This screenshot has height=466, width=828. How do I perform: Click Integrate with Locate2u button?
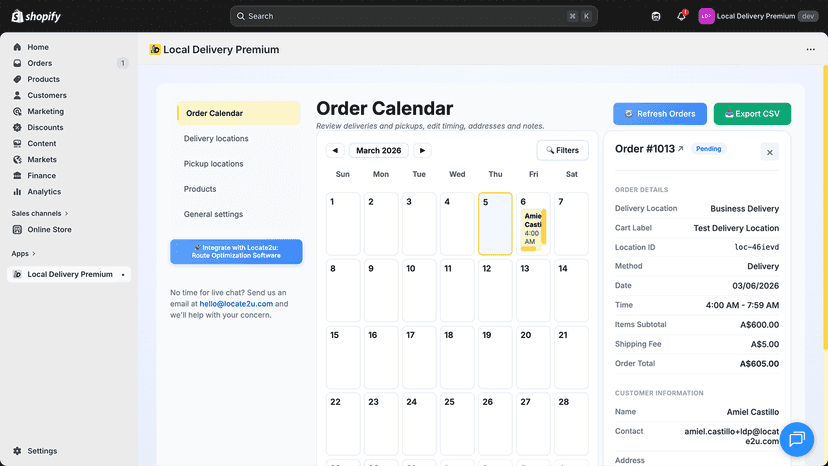point(236,251)
